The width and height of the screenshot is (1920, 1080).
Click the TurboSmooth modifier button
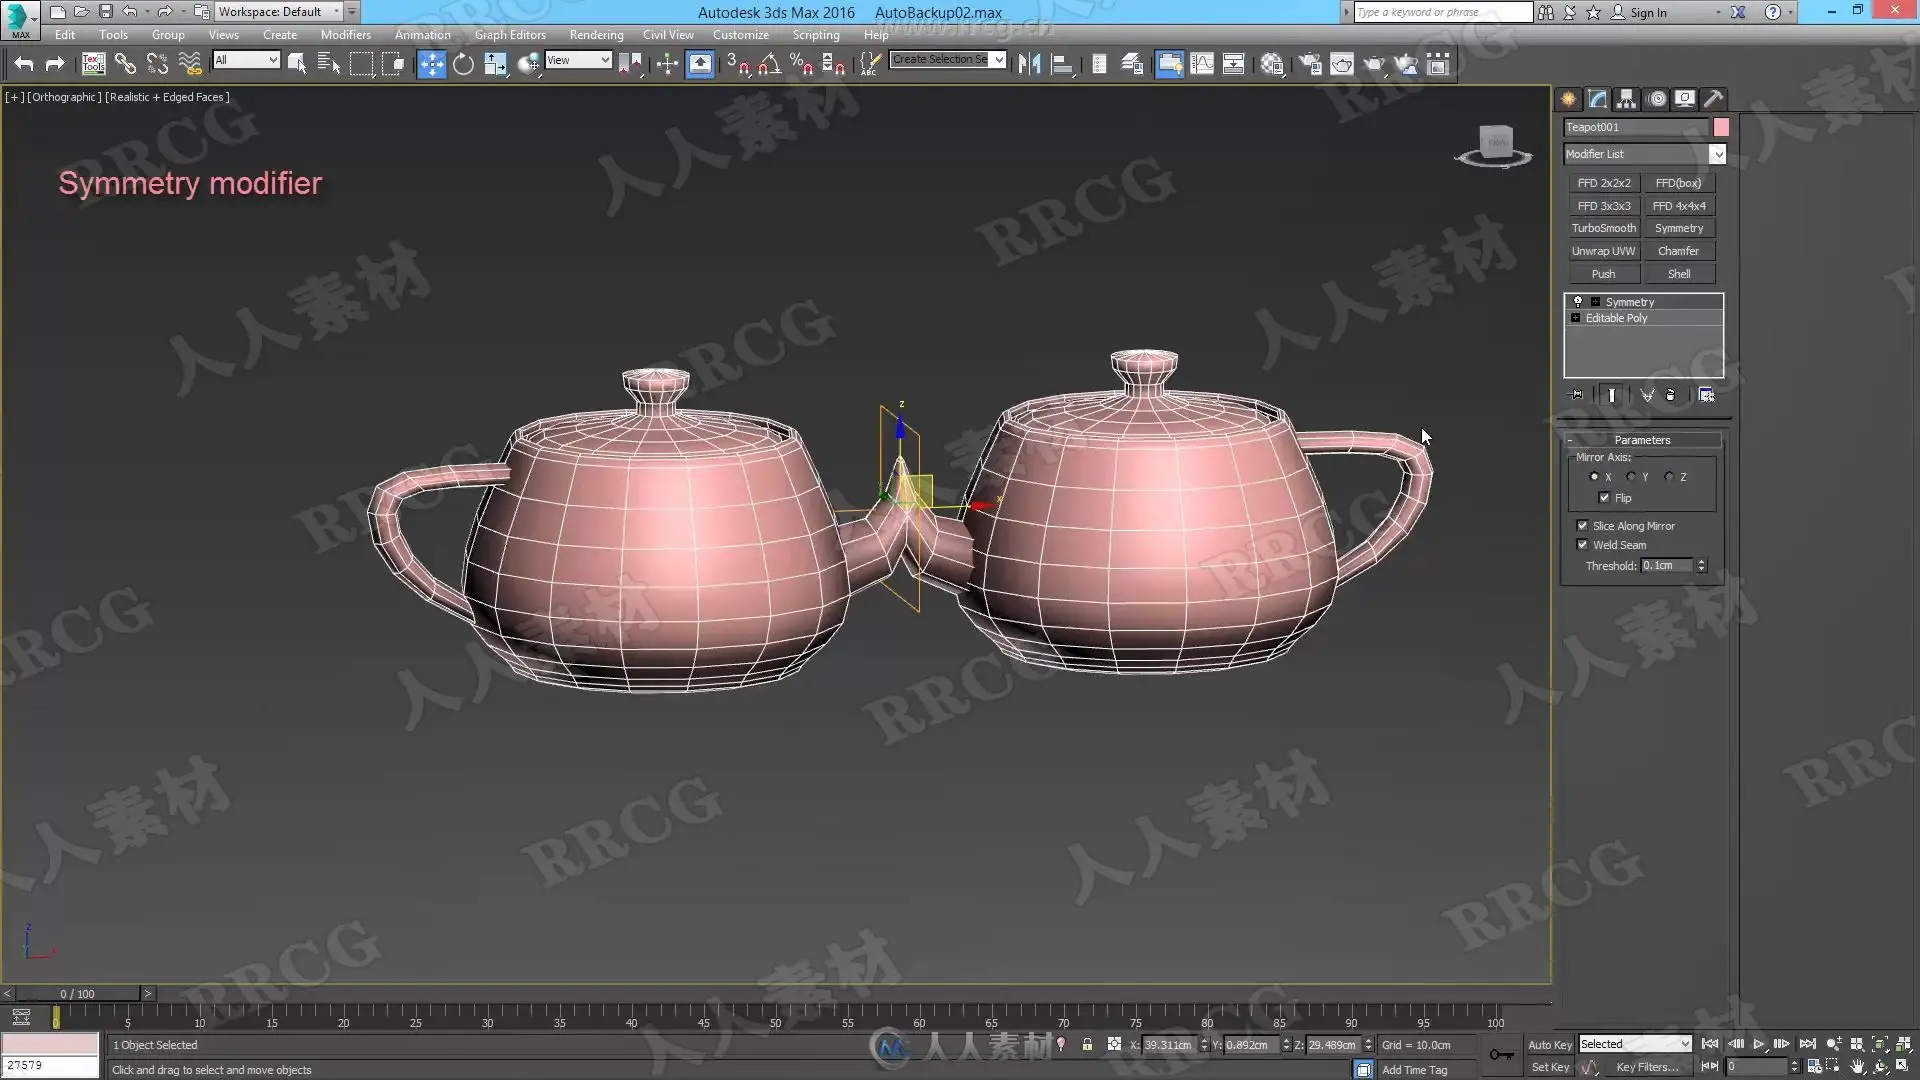tap(1603, 228)
